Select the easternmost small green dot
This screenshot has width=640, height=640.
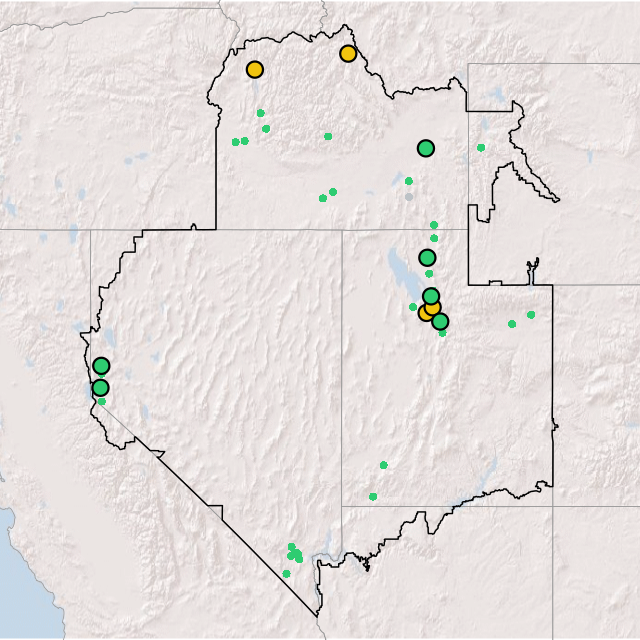[x=531, y=315]
